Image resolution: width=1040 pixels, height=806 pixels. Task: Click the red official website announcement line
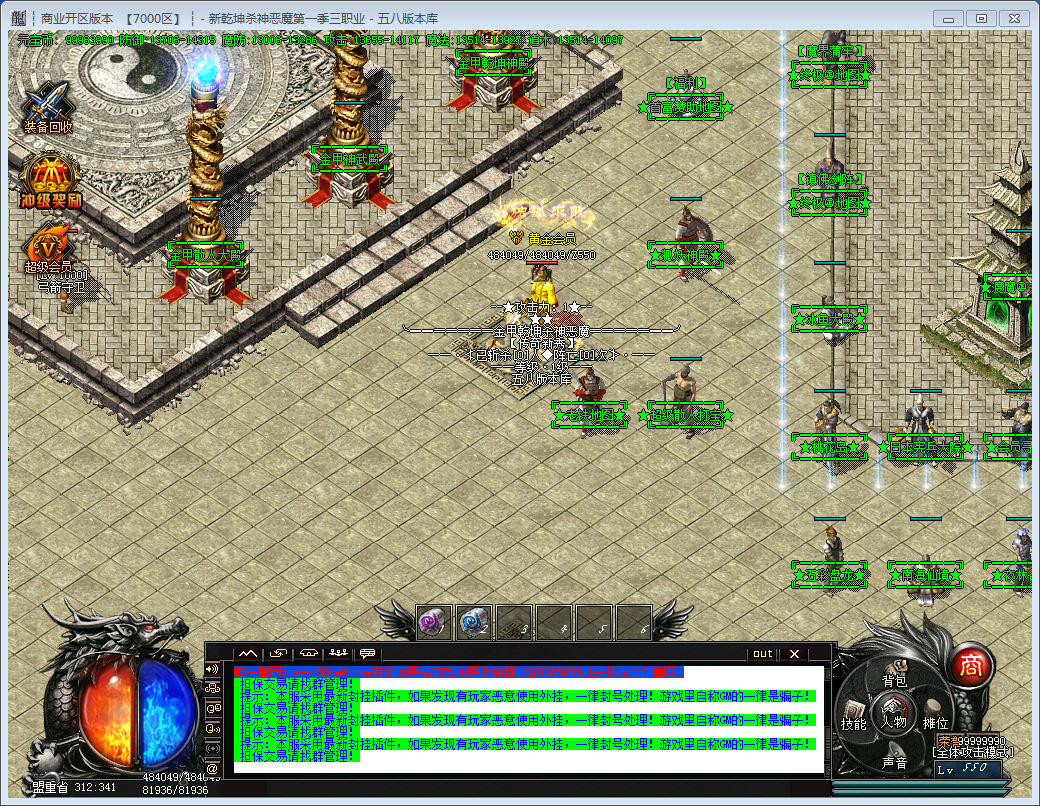[x=458, y=672]
